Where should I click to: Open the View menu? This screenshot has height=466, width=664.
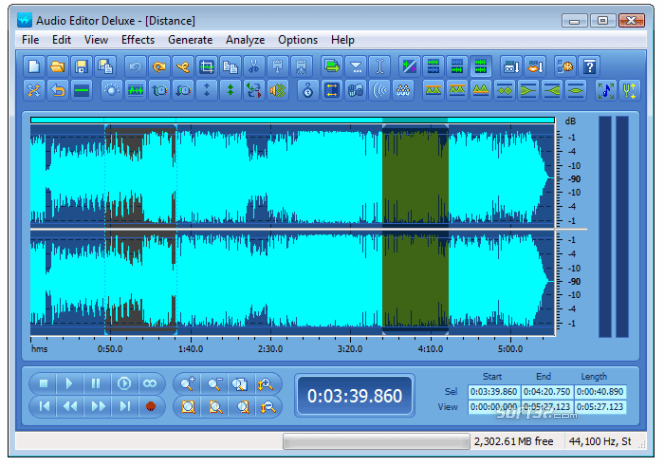pos(96,40)
